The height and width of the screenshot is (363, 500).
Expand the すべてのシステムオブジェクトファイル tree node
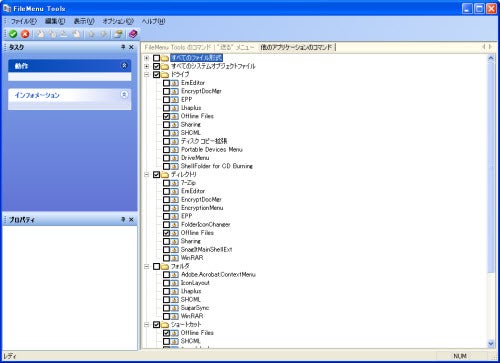(146, 66)
